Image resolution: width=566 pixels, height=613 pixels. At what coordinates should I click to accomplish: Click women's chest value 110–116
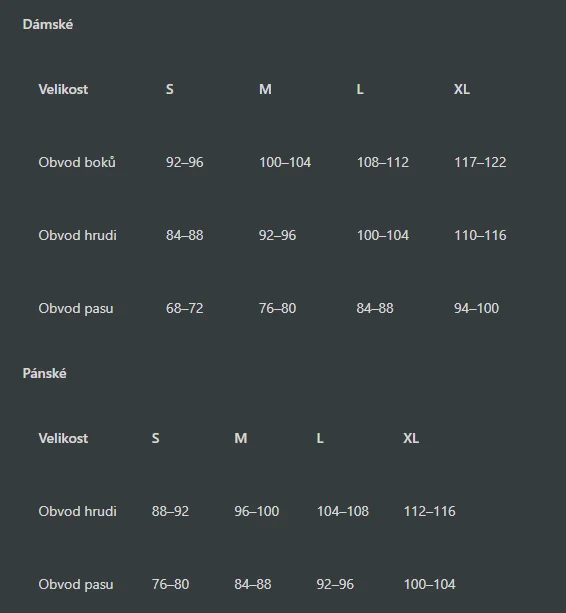[480, 235]
